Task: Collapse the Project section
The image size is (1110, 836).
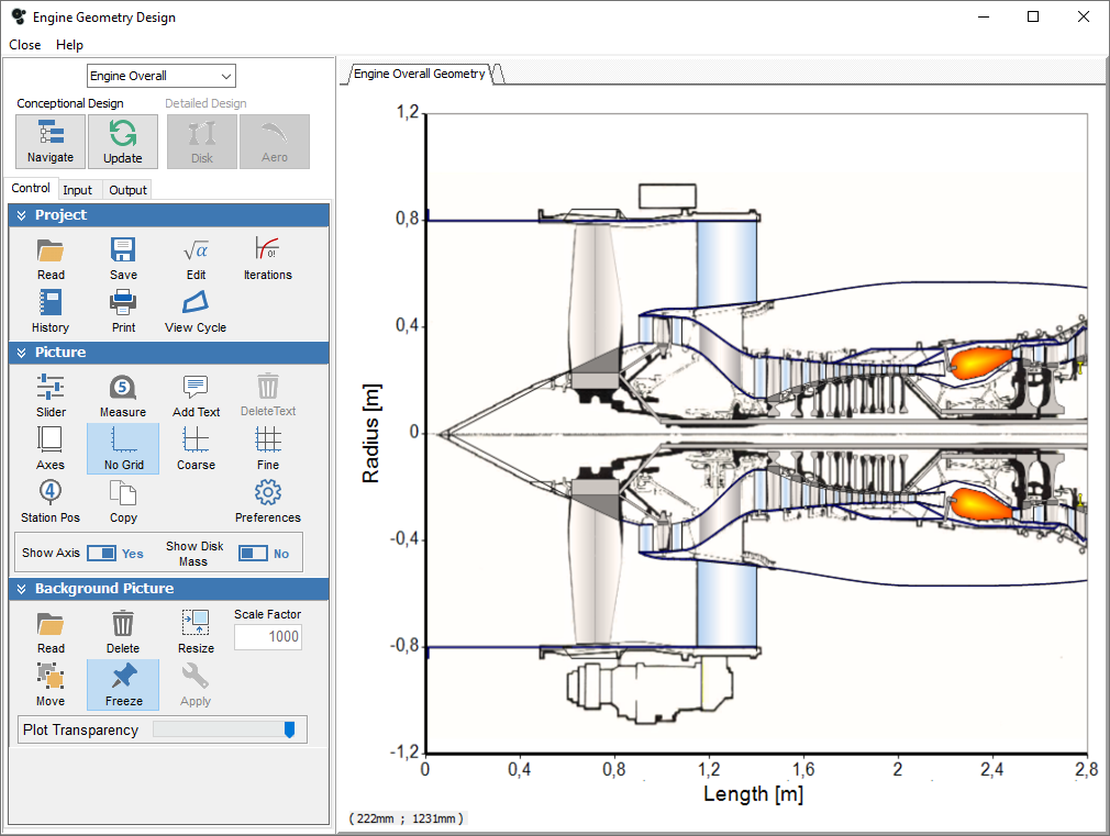Action: 20,215
